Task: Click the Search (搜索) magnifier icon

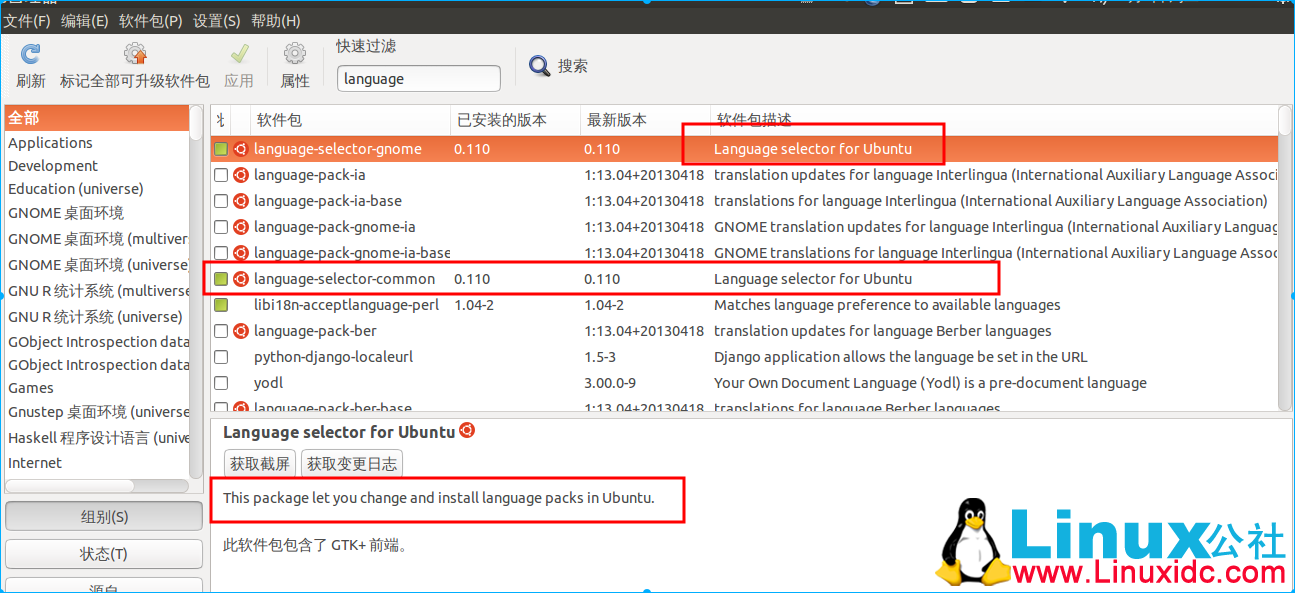Action: click(540, 66)
